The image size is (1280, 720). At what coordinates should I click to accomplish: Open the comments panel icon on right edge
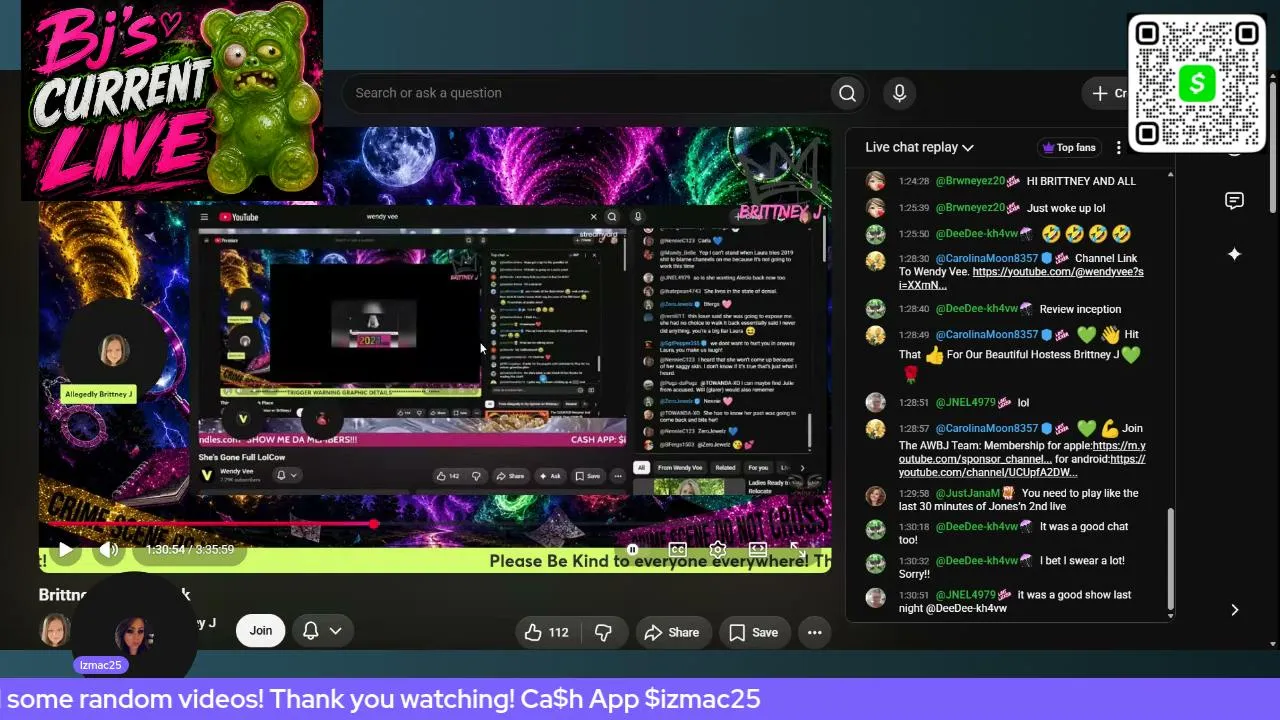[x=1234, y=201]
